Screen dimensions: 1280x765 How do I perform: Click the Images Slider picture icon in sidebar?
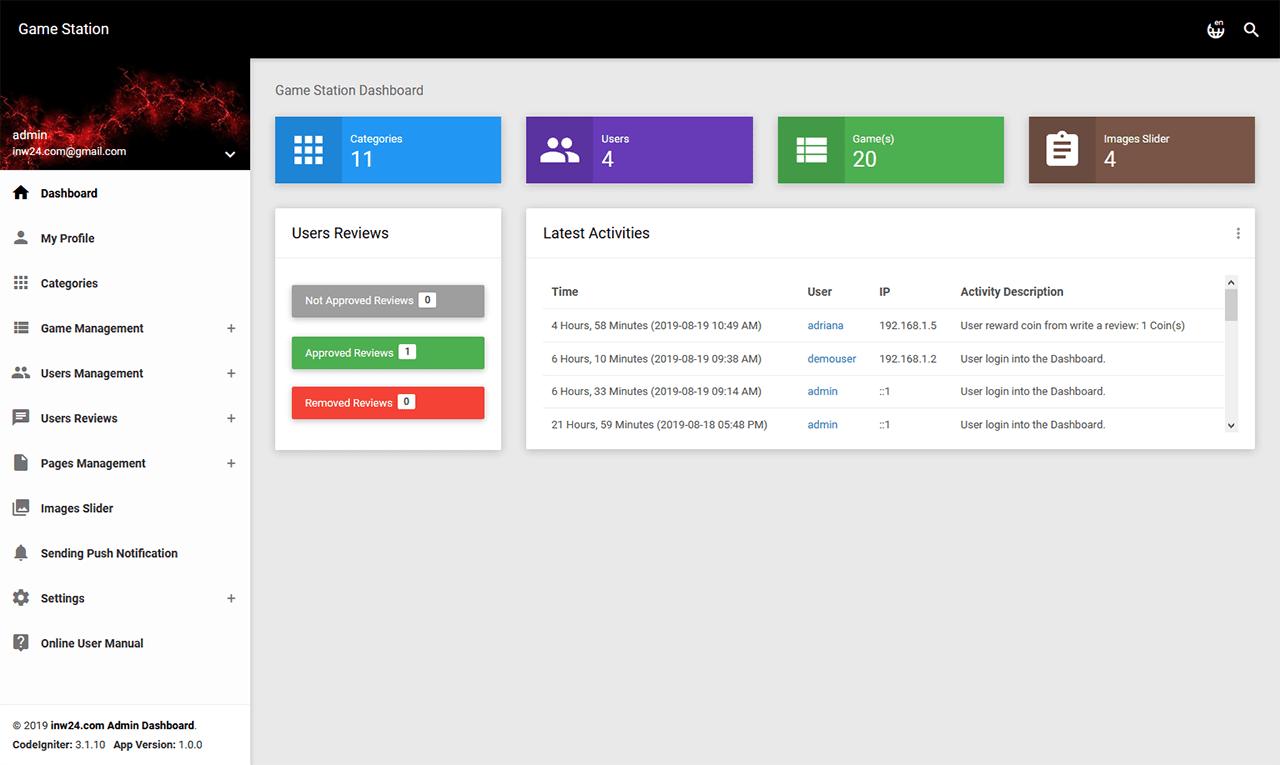[21, 508]
